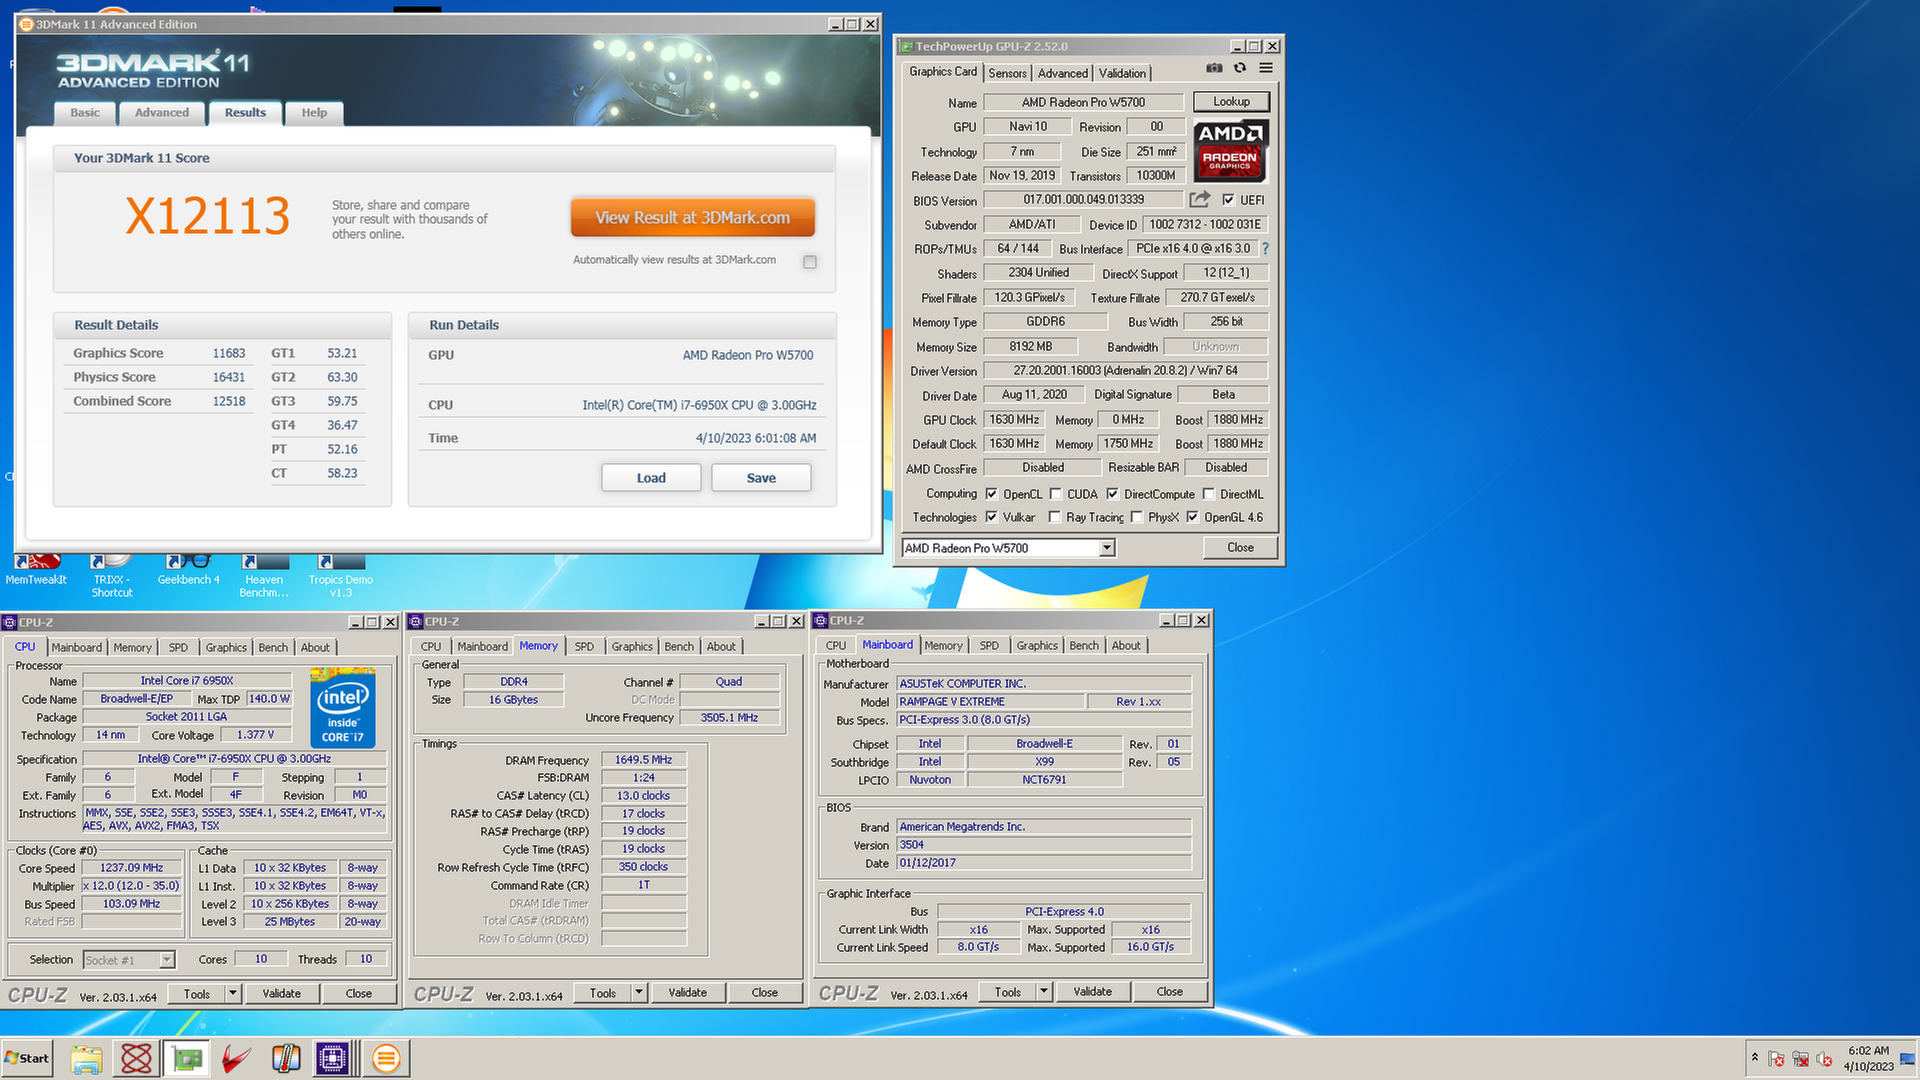Screen dimensions: 1920x1080
Task: Click the Close button in GPU-Z
Action: [1240, 548]
